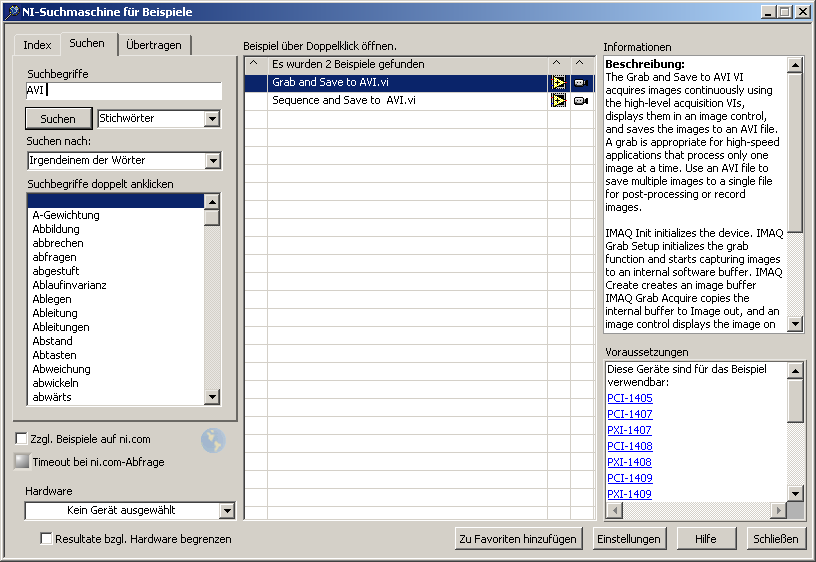Screen dimensions: 816x562
Task: Click the globe icon beside ni.com option
Action: tap(213, 441)
